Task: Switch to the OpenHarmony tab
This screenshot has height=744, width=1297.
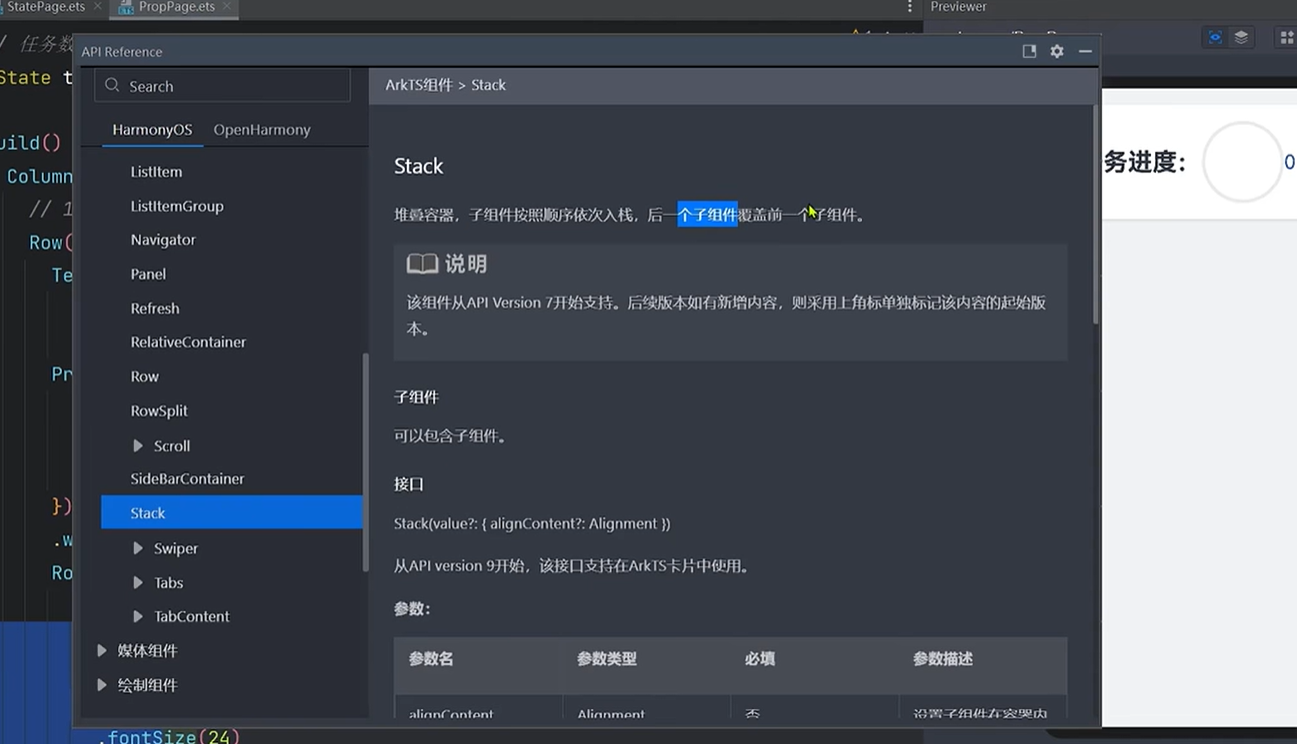Action: (261, 130)
